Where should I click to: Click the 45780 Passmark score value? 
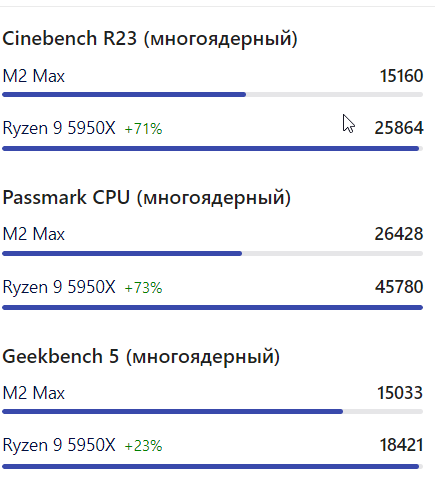click(x=399, y=287)
